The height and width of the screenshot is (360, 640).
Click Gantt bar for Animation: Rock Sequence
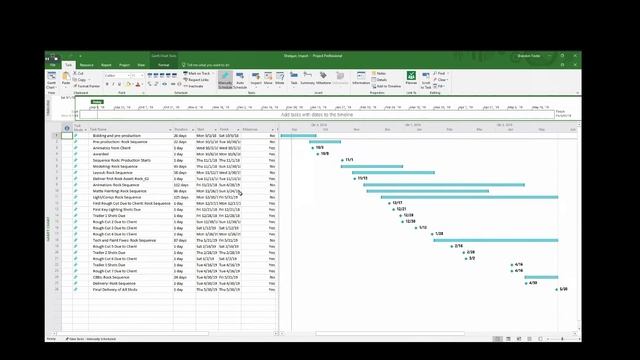(x=444, y=185)
